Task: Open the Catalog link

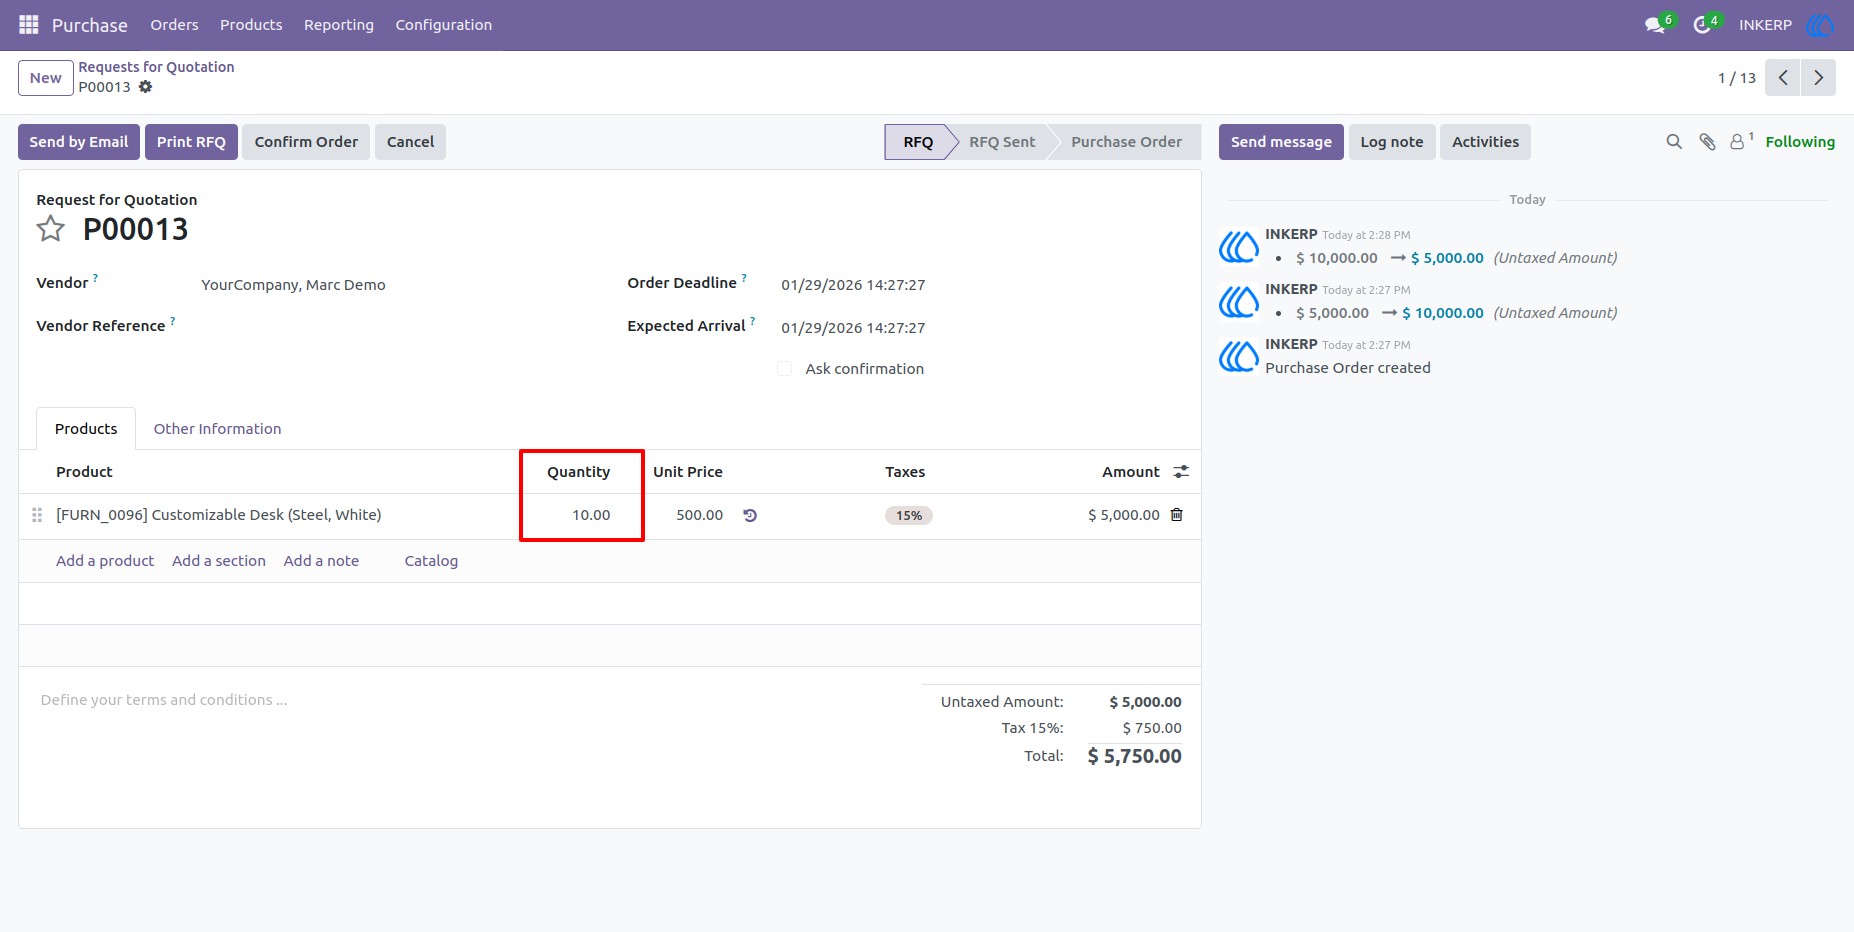Action: pyautogui.click(x=431, y=561)
